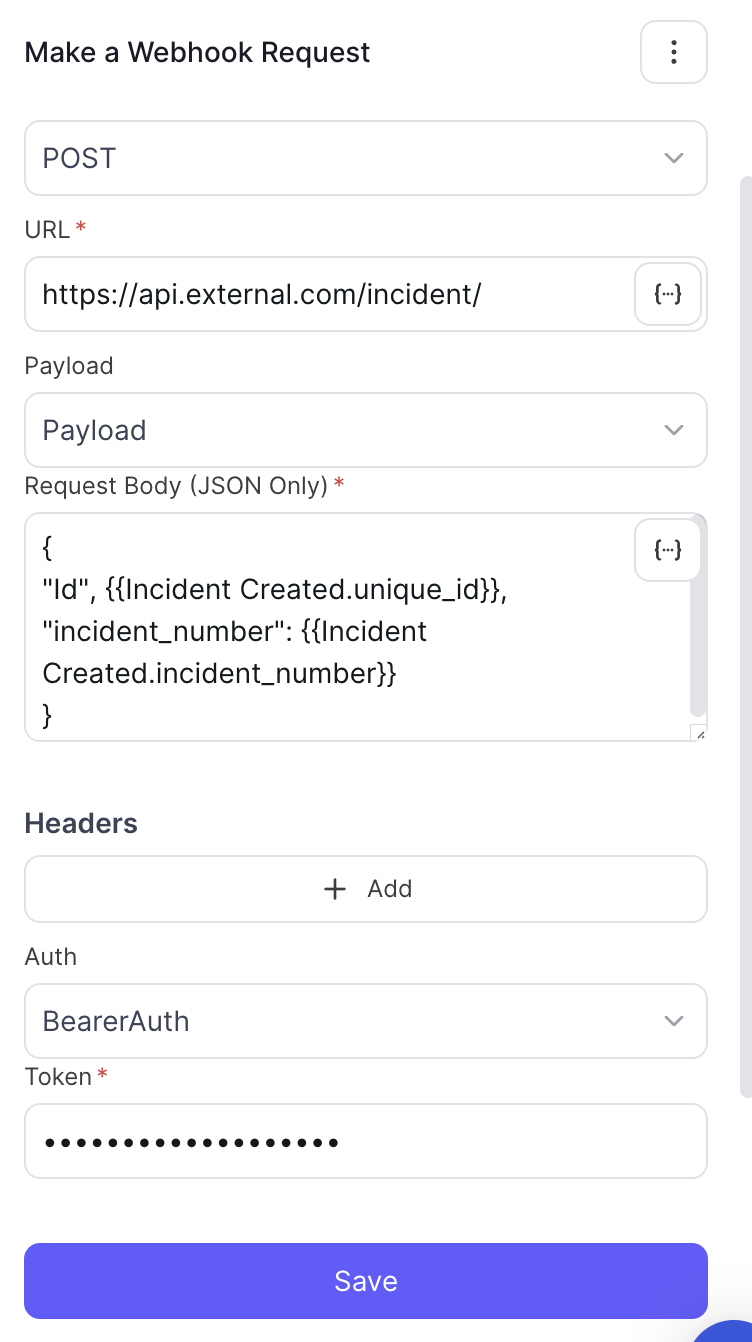Click the plus icon beside Add
Screen dimensions: 752x1342
click(336, 889)
